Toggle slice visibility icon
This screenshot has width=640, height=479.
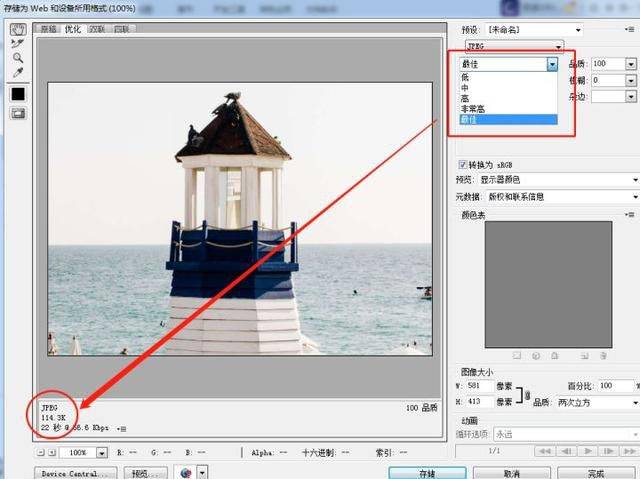click(x=18, y=113)
